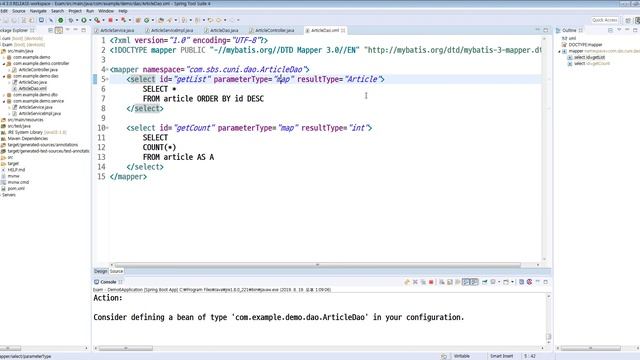Screen dimensions: 640x360
Task: Click editor horizontal scrollbar
Action: (x=318, y=265)
